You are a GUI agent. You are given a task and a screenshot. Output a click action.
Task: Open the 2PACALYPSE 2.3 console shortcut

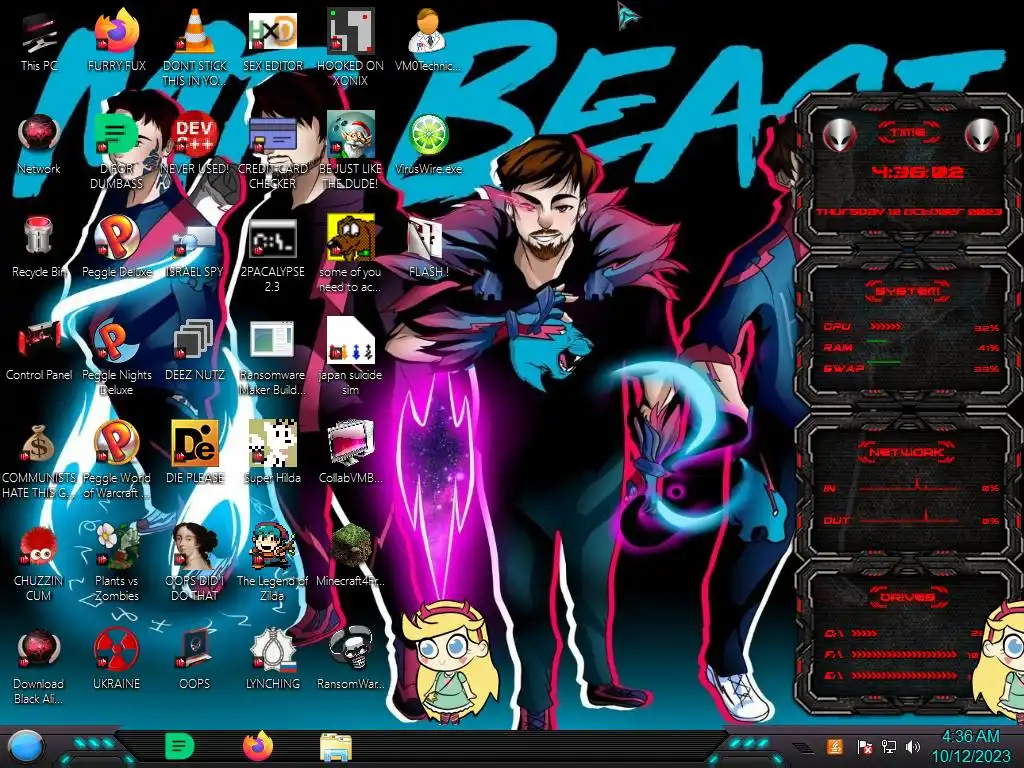click(x=272, y=255)
